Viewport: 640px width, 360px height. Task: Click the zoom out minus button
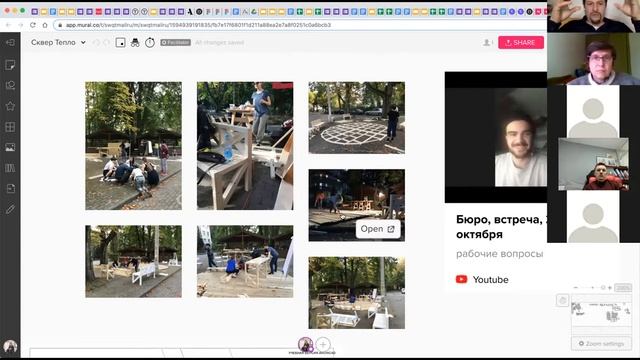[576, 288]
